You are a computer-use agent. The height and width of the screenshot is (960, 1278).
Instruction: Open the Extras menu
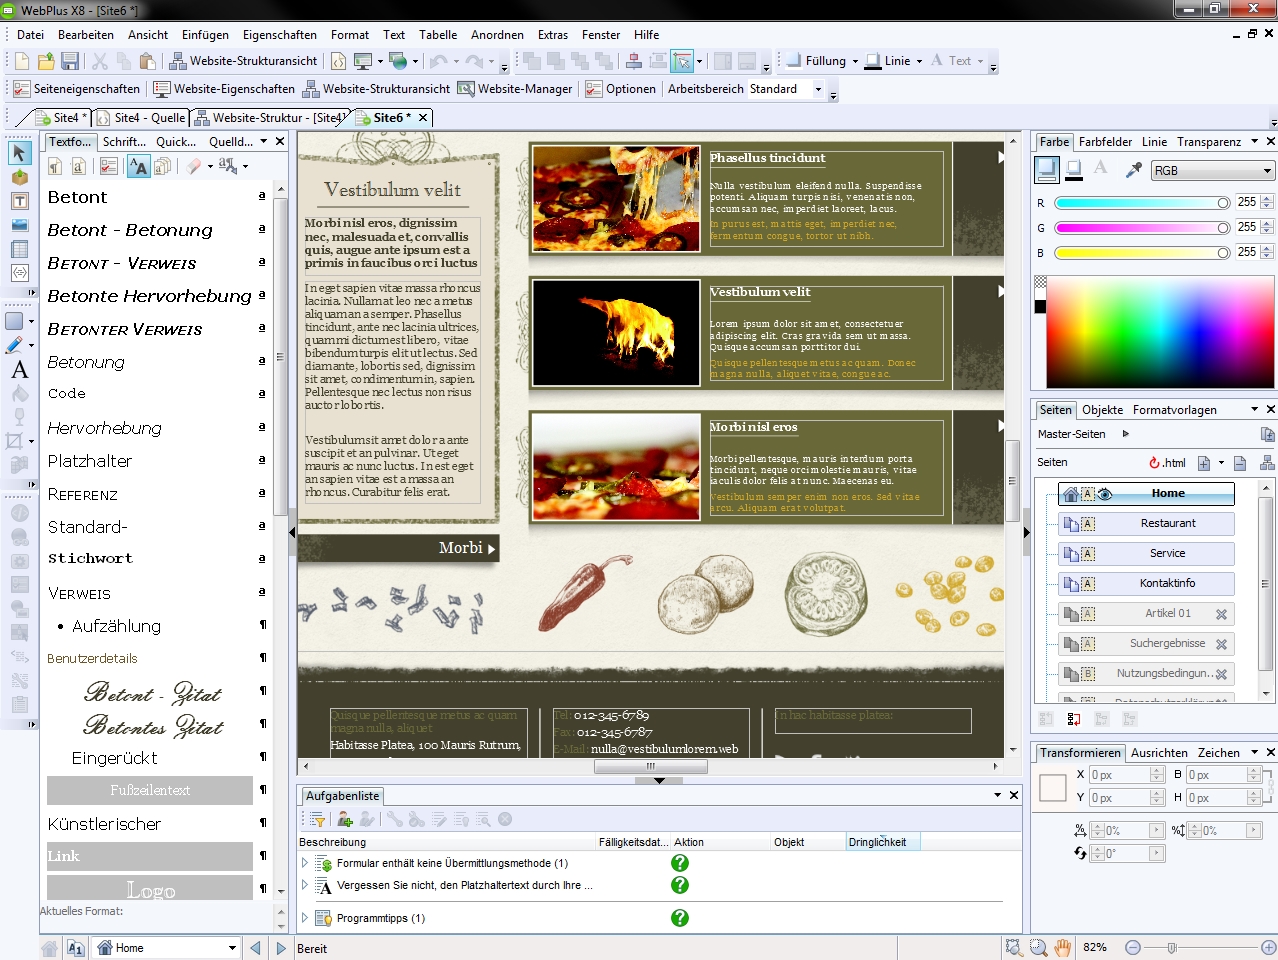coord(552,34)
